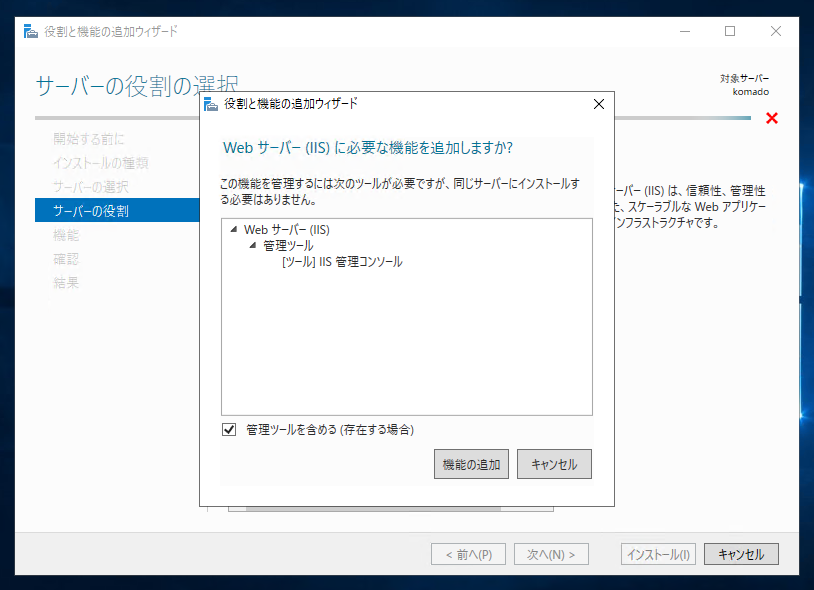Maximize the main wizard window
814x590 pixels.
coord(730,32)
